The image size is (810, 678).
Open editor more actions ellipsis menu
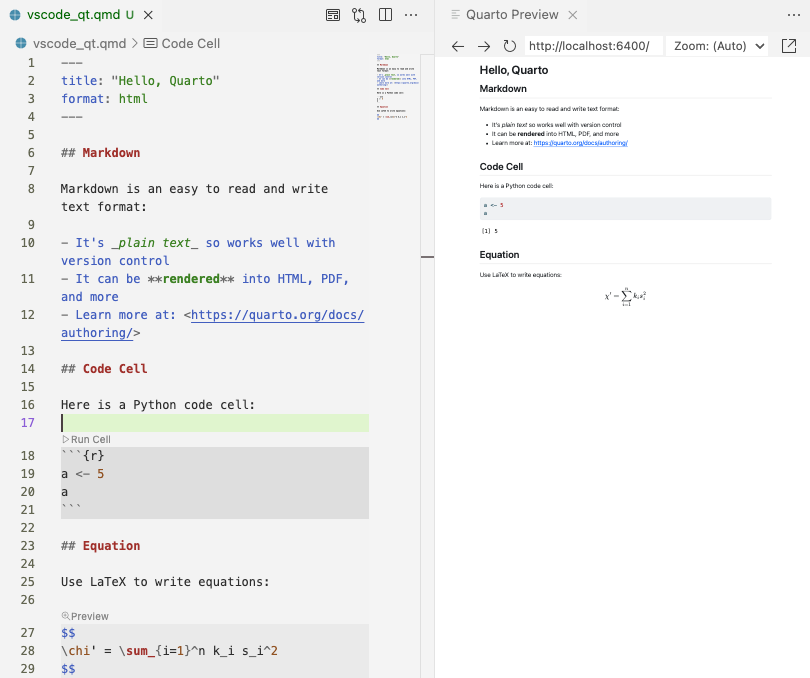pos(411,15)
